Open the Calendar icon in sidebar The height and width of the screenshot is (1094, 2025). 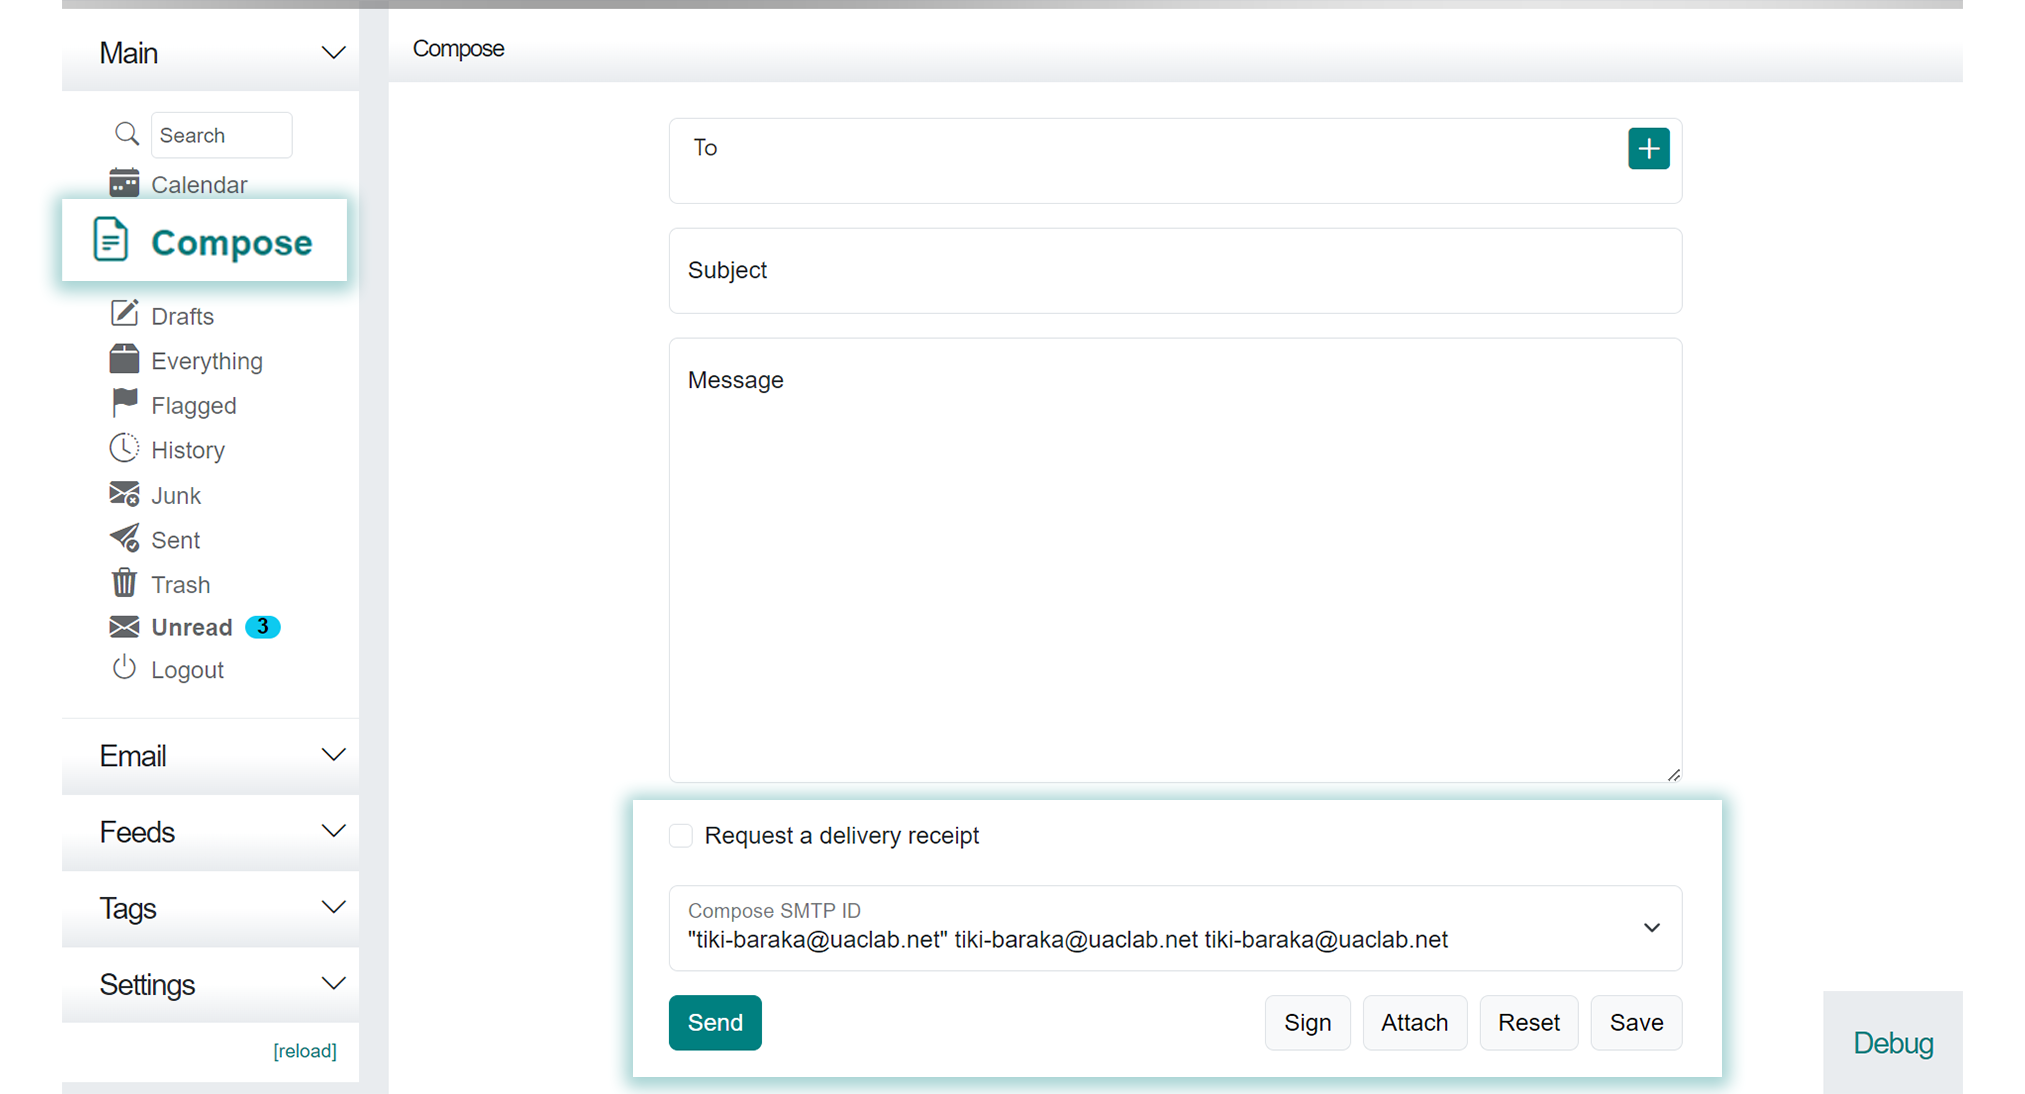point(124,183)
